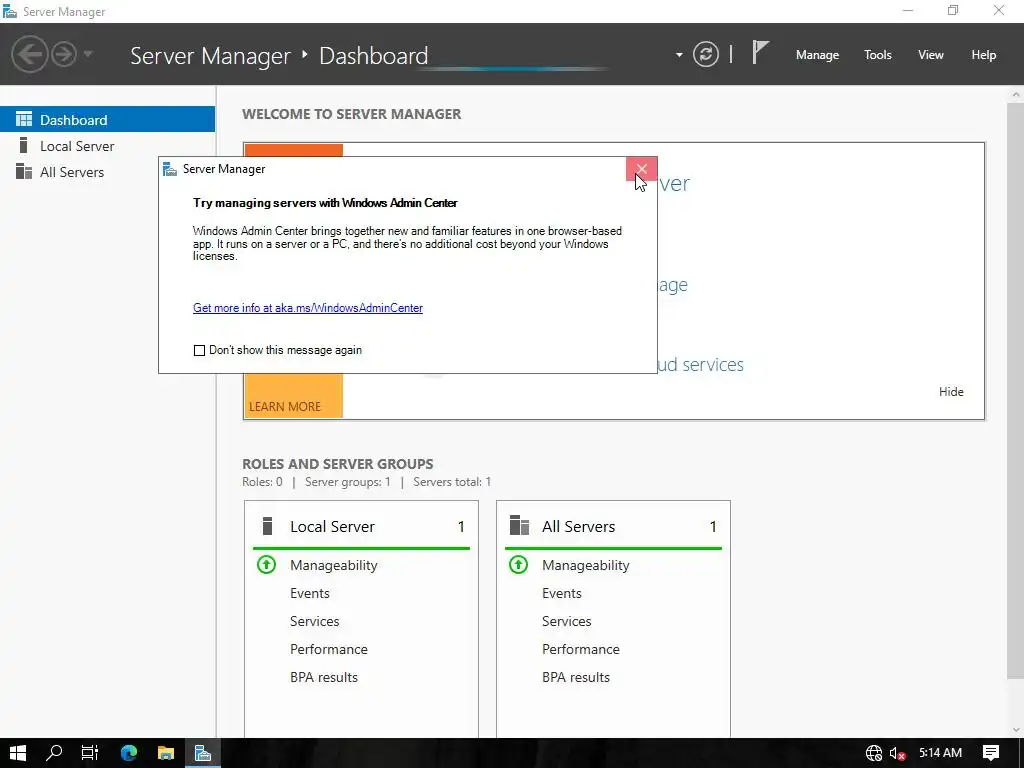This screenshot has height=768, width=1024.
Task: Click Server Manager taskbar icon
Action: [x=202, y=753]
